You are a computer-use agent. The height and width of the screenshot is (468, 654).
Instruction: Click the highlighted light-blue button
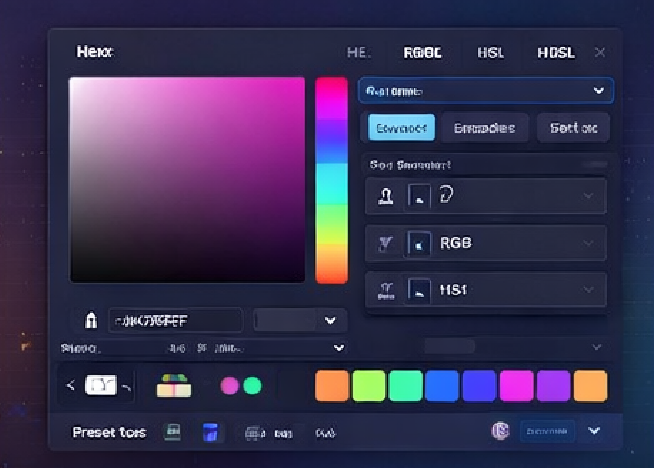coord(401,128)
